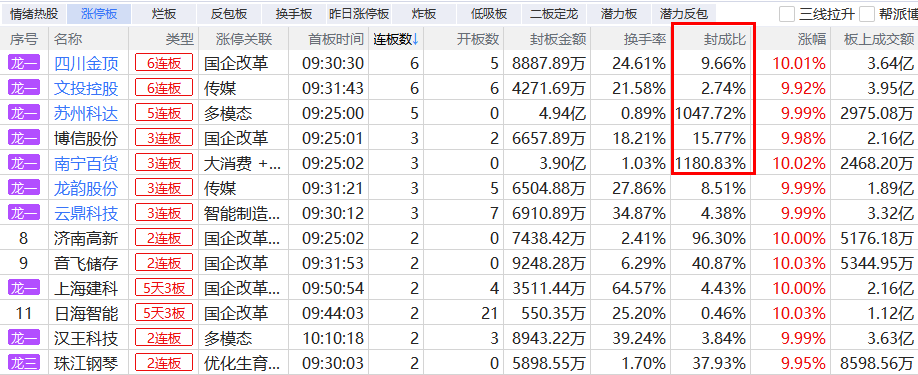Click the 龙一 badge beside 四川金顶
The image size is (918, 375).
24,63
